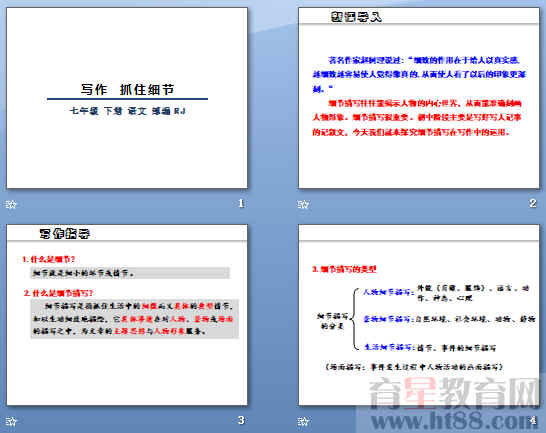
Task: Click the animation star icon under slide 2
Action: [x=303, y=204]
